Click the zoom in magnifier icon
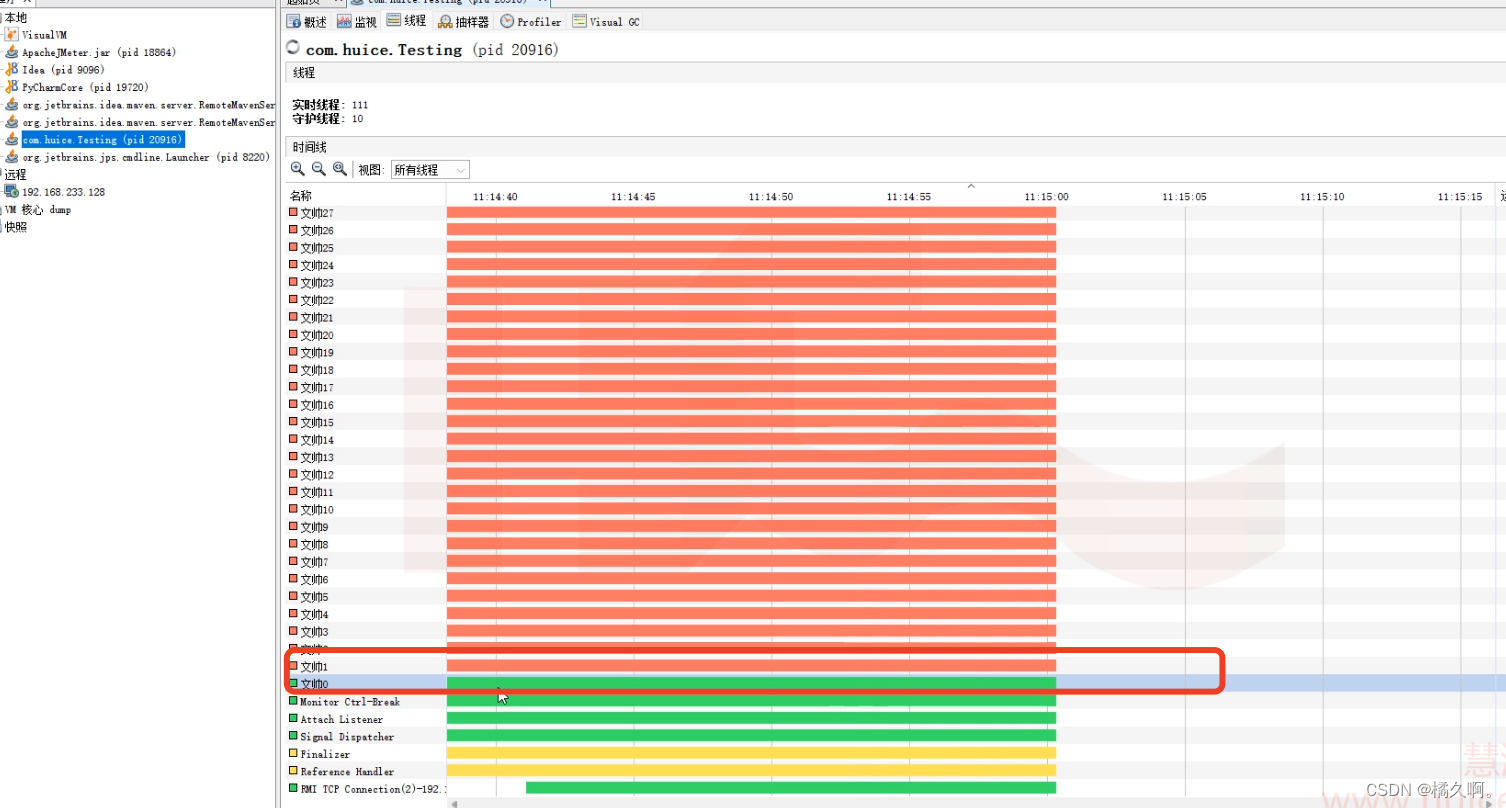The image size is (1506, 808). click(x=297, y=169)
